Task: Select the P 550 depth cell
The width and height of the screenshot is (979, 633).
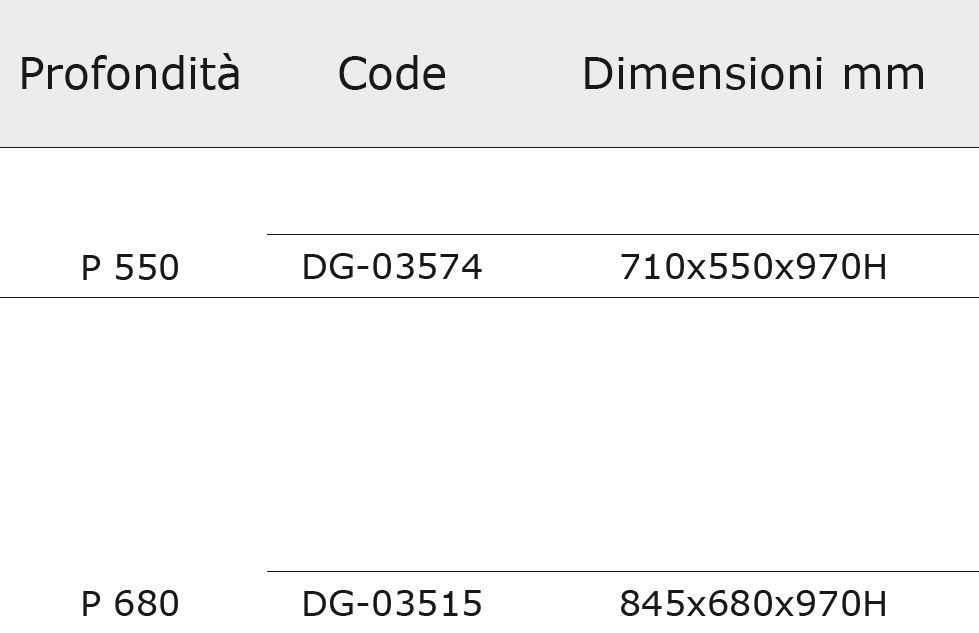Action: 130,267
